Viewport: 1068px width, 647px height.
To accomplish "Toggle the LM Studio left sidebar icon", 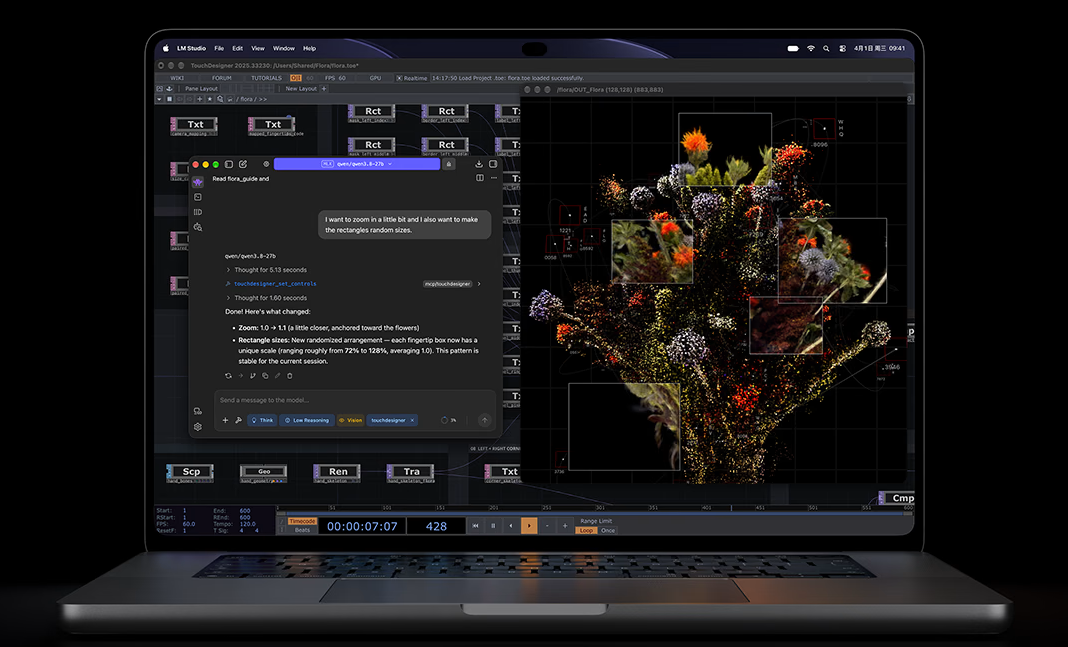I will [x=229, y=164].
